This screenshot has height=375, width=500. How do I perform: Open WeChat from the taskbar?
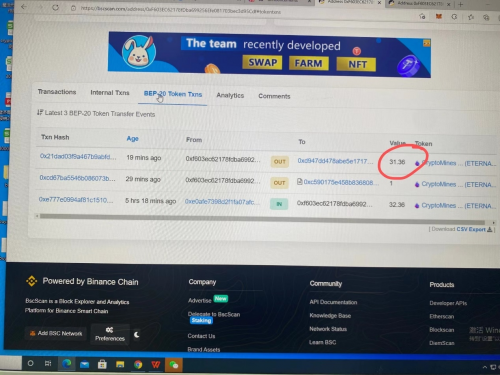click(x=174, y=365)
